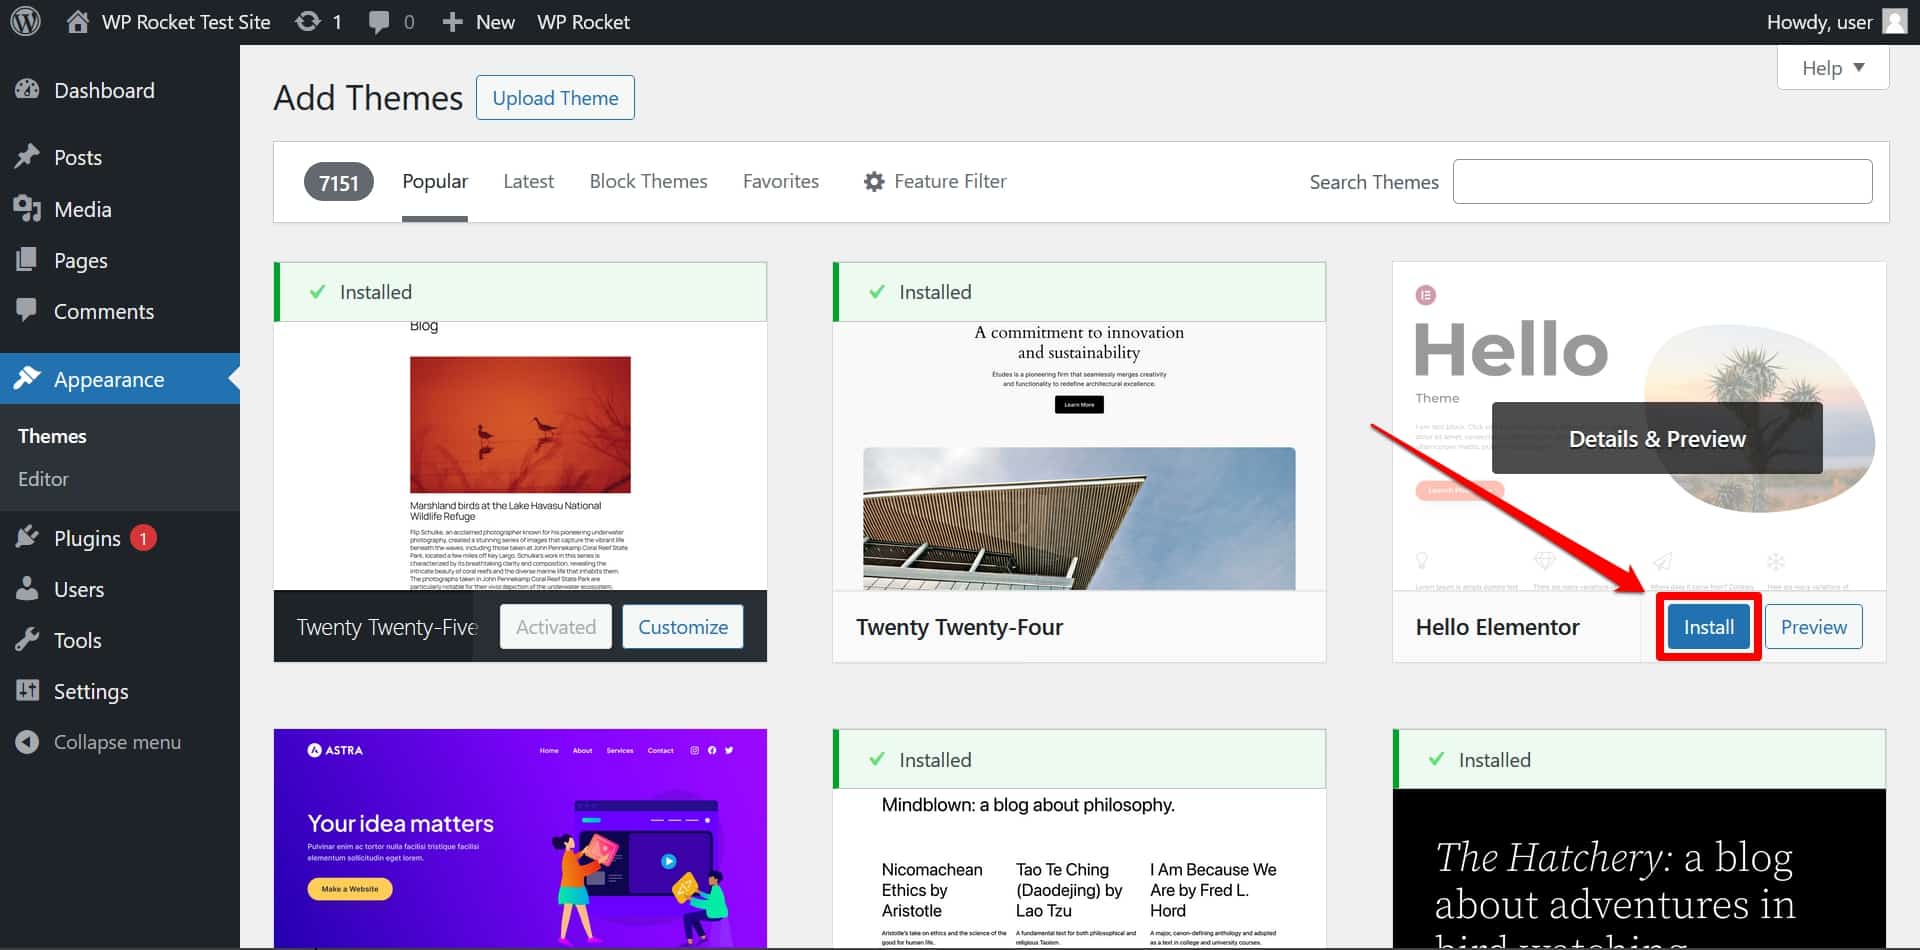This screenshot has width=1920, height=950.
Task: Switch to the Block Themes tab
Action: pos(648,181)
